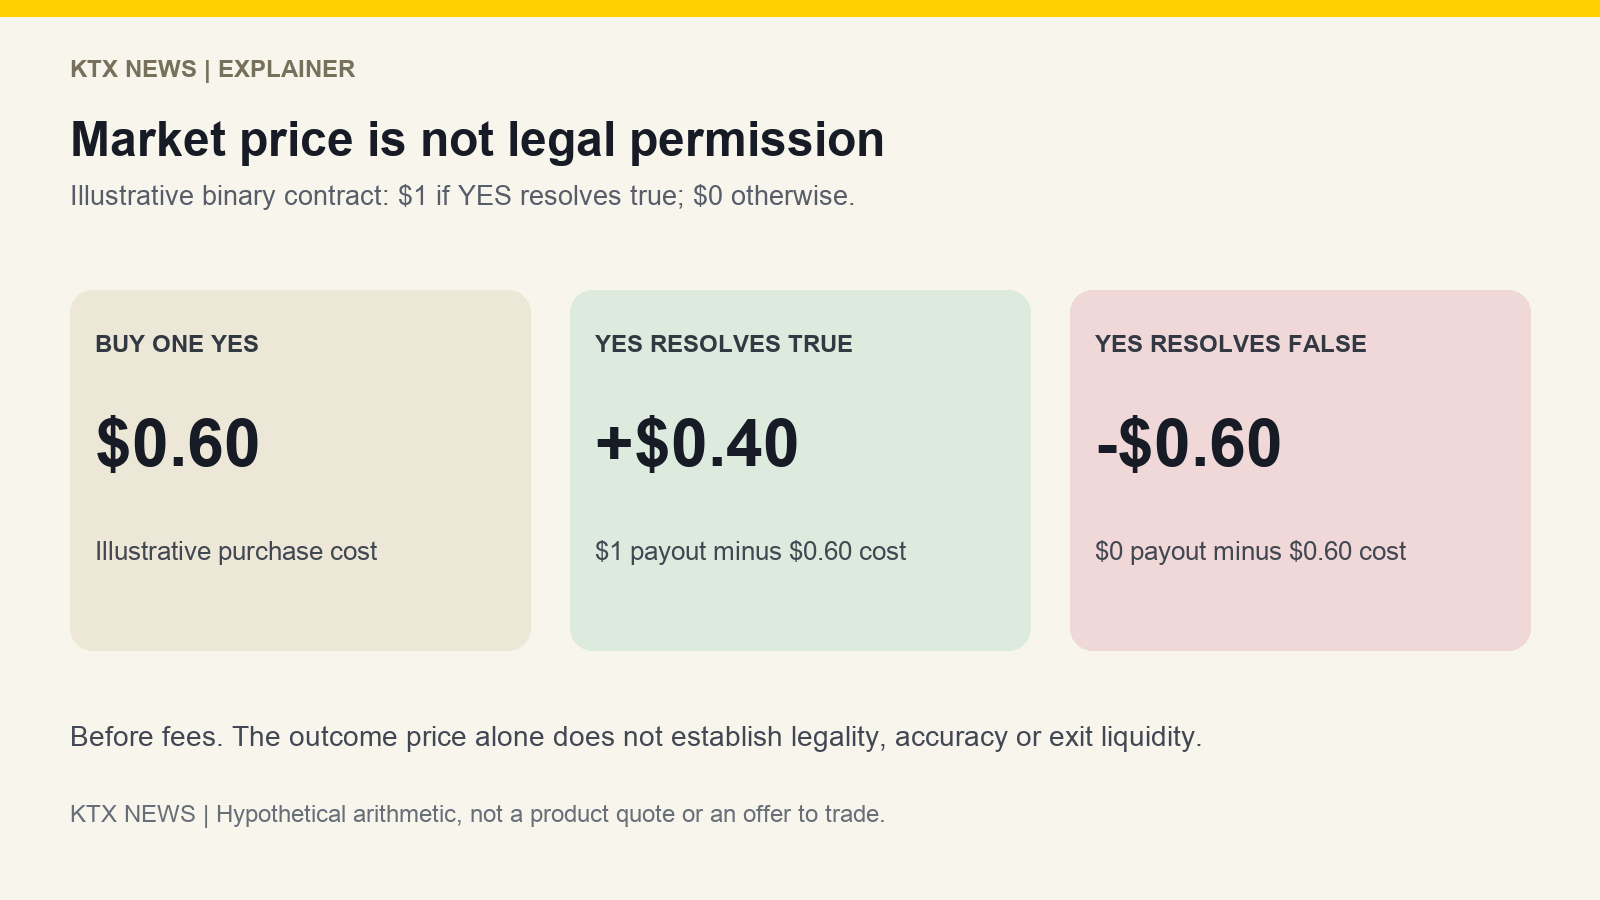1600x900 pixels.
Task: Select the pink YES RESOLVES FALSE card
Action: pyautogui.click(x=1300, y=470)
